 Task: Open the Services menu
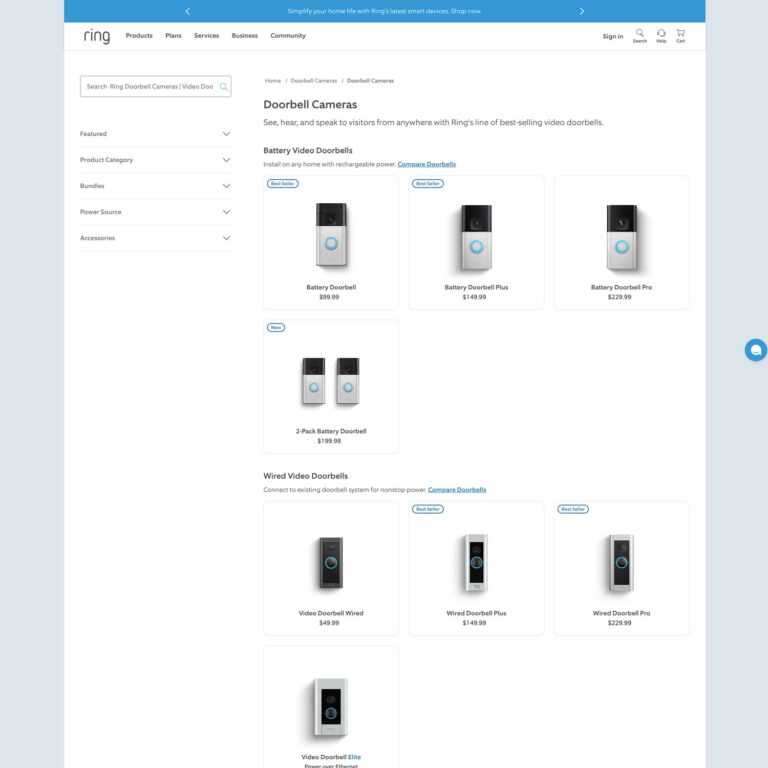[206, 36]
